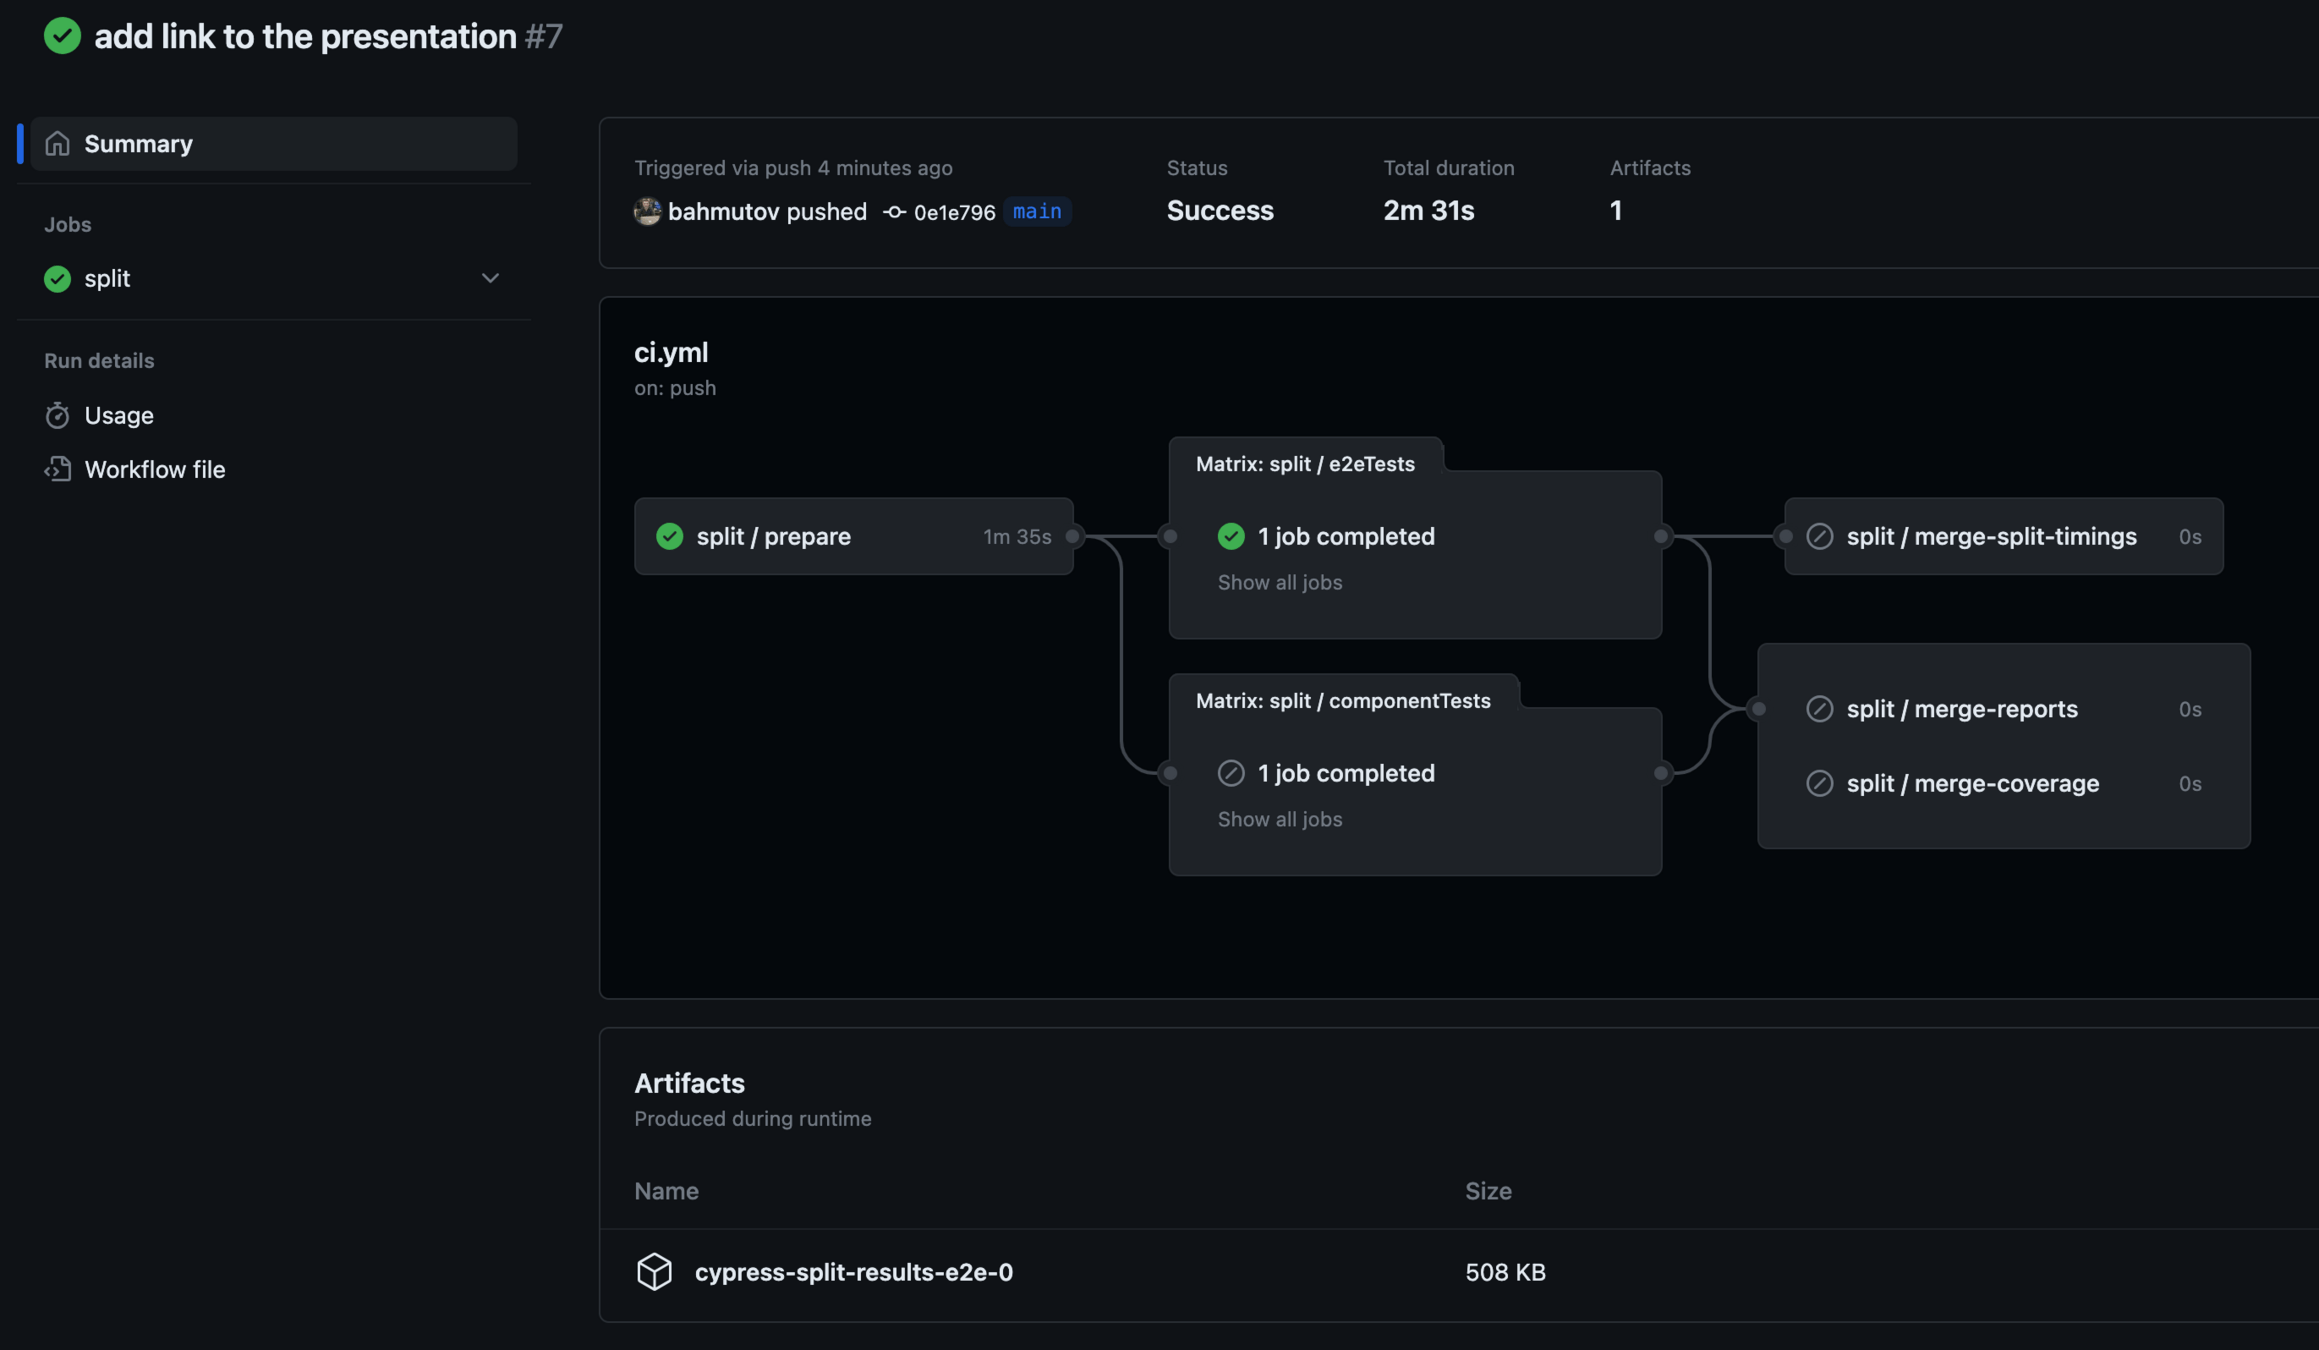This screenshot has width=2319, height=1350.
Task: Open commit 0e1e796 link
Action: pos(954,212)
